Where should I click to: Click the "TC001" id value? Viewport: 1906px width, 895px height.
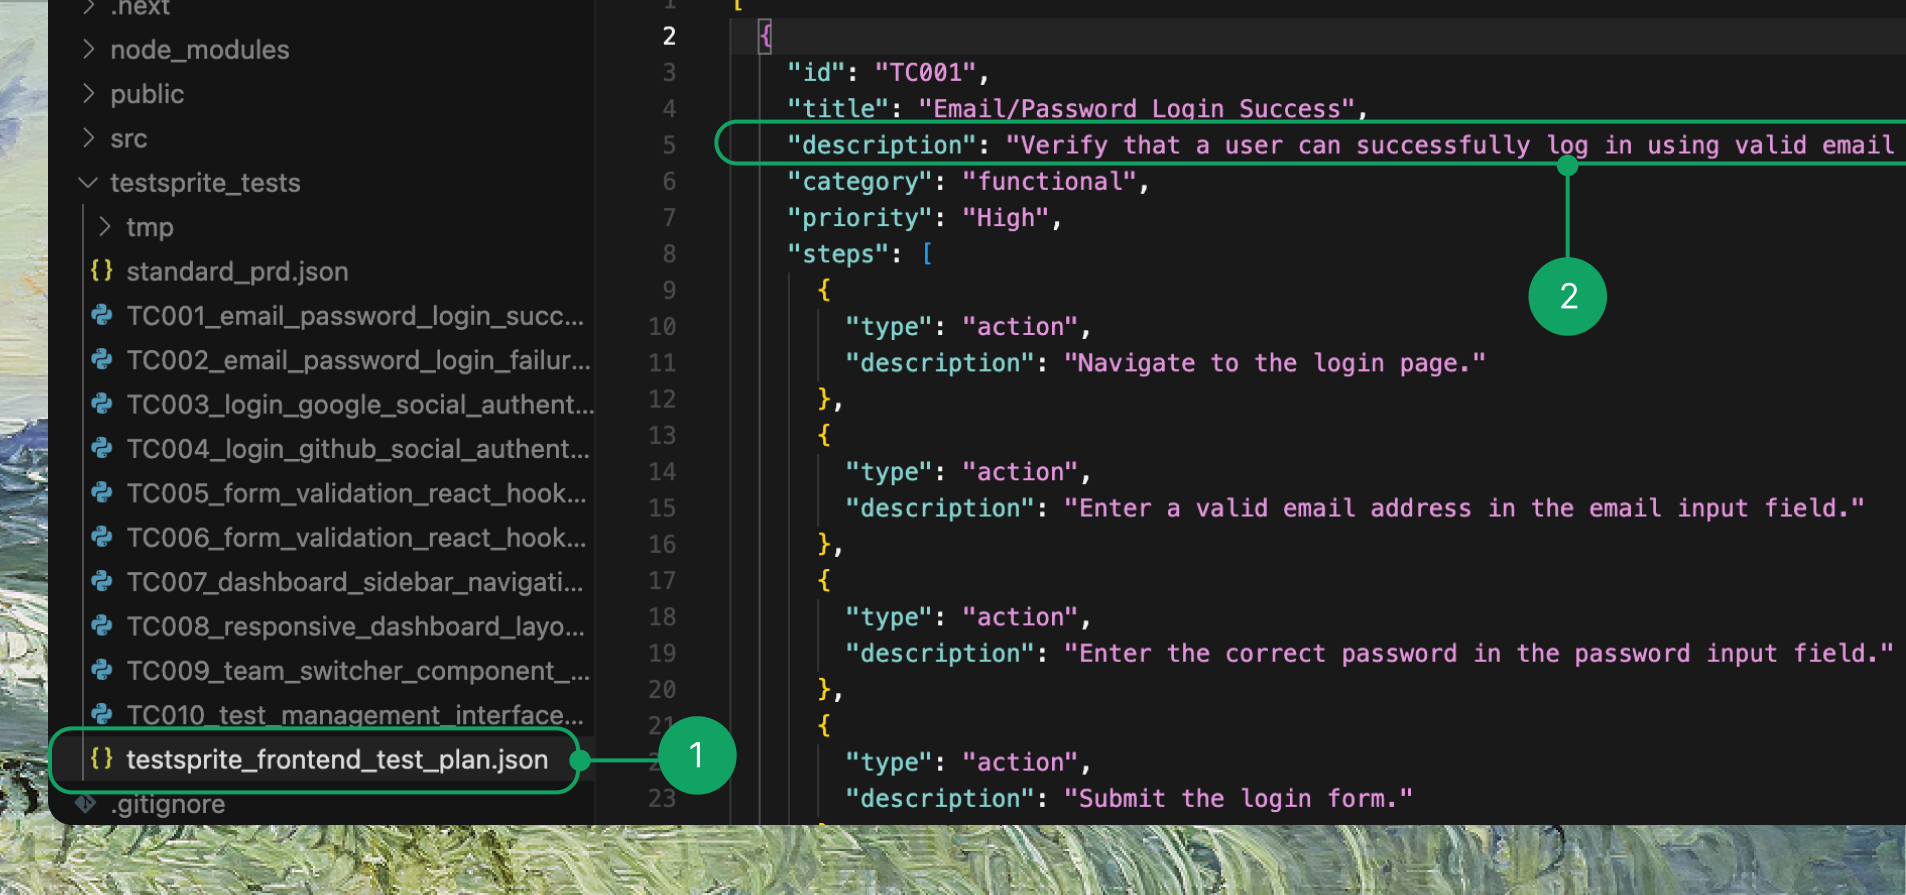click(925, 72)
